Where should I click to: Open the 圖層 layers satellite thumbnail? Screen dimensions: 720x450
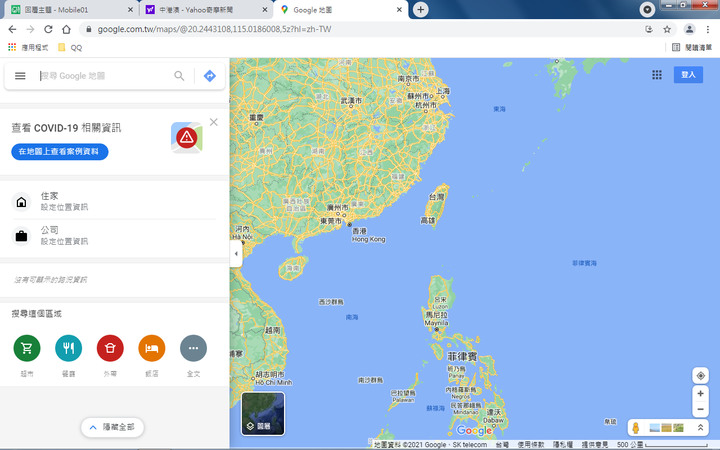[x=263, y=413]
